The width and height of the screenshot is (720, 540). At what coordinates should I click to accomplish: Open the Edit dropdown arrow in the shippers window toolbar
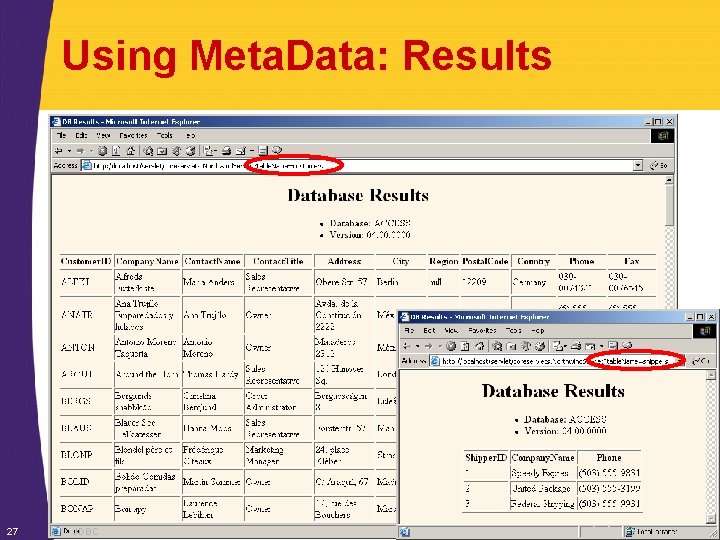point(602,346)
